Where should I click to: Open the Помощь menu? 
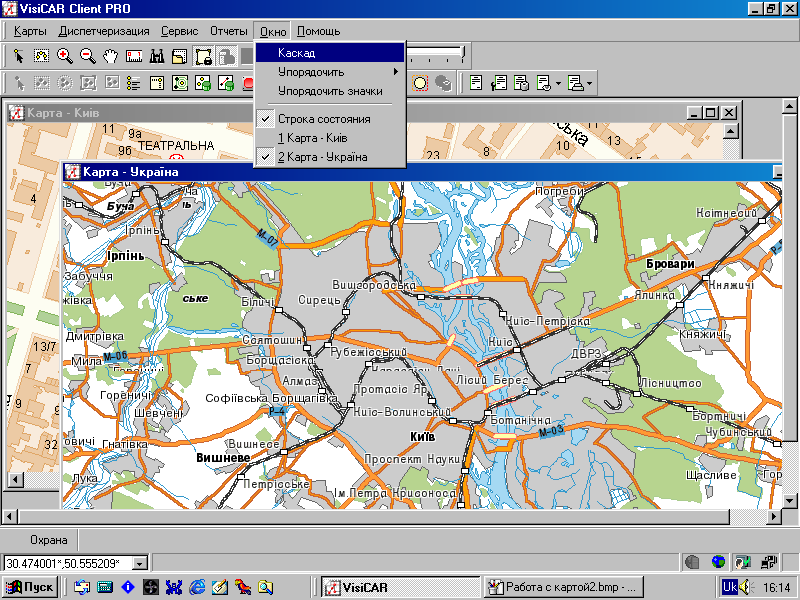click(x=318, y=31)
